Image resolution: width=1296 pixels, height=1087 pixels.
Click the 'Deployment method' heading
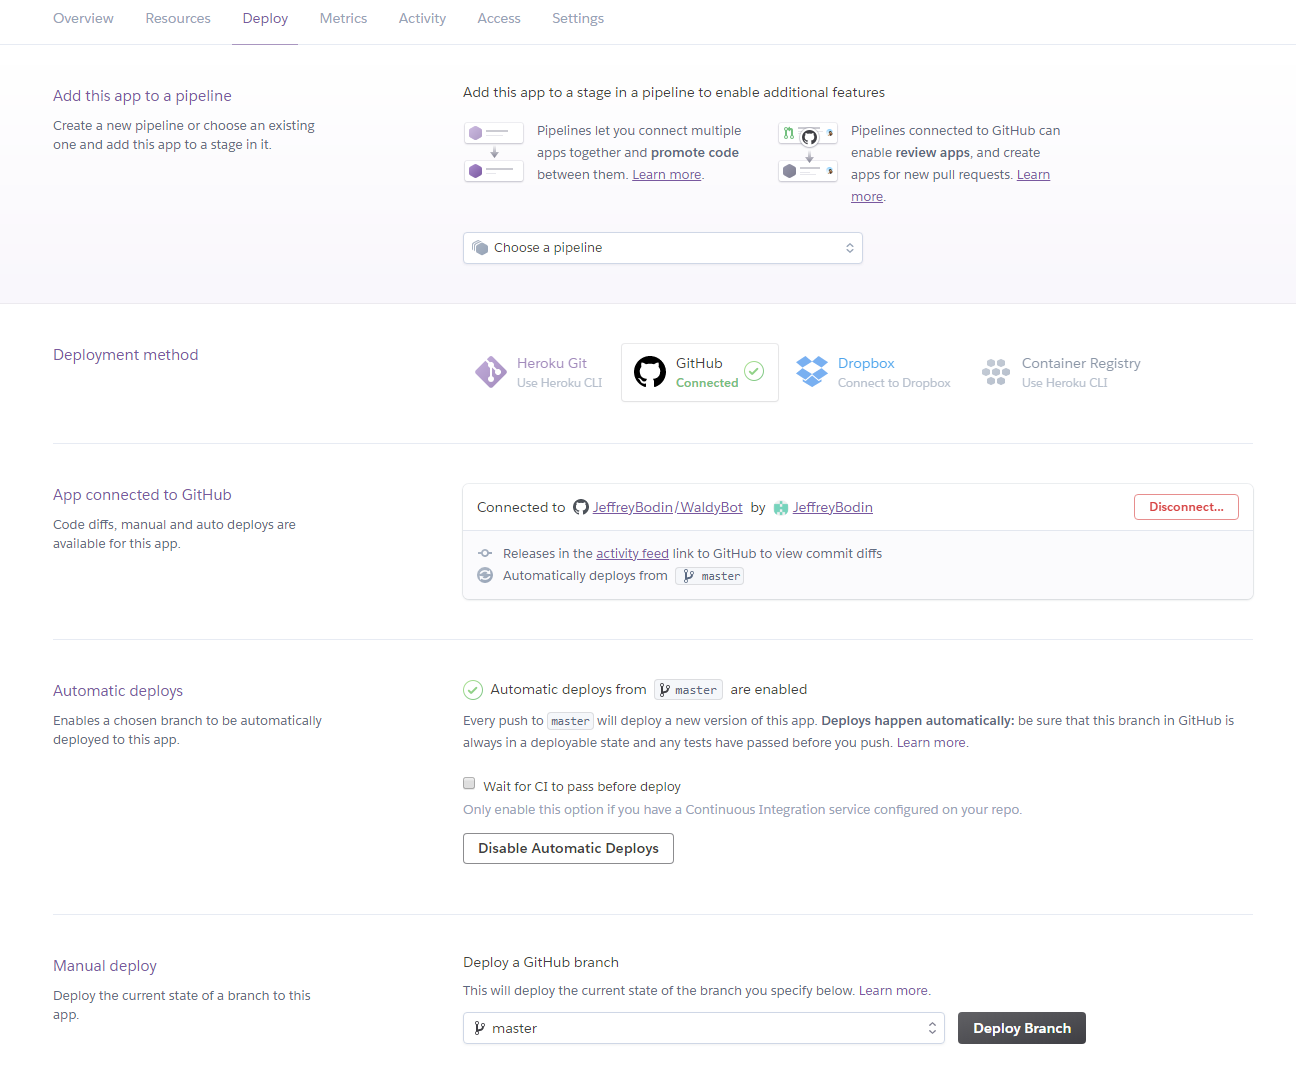coord(126,355)
